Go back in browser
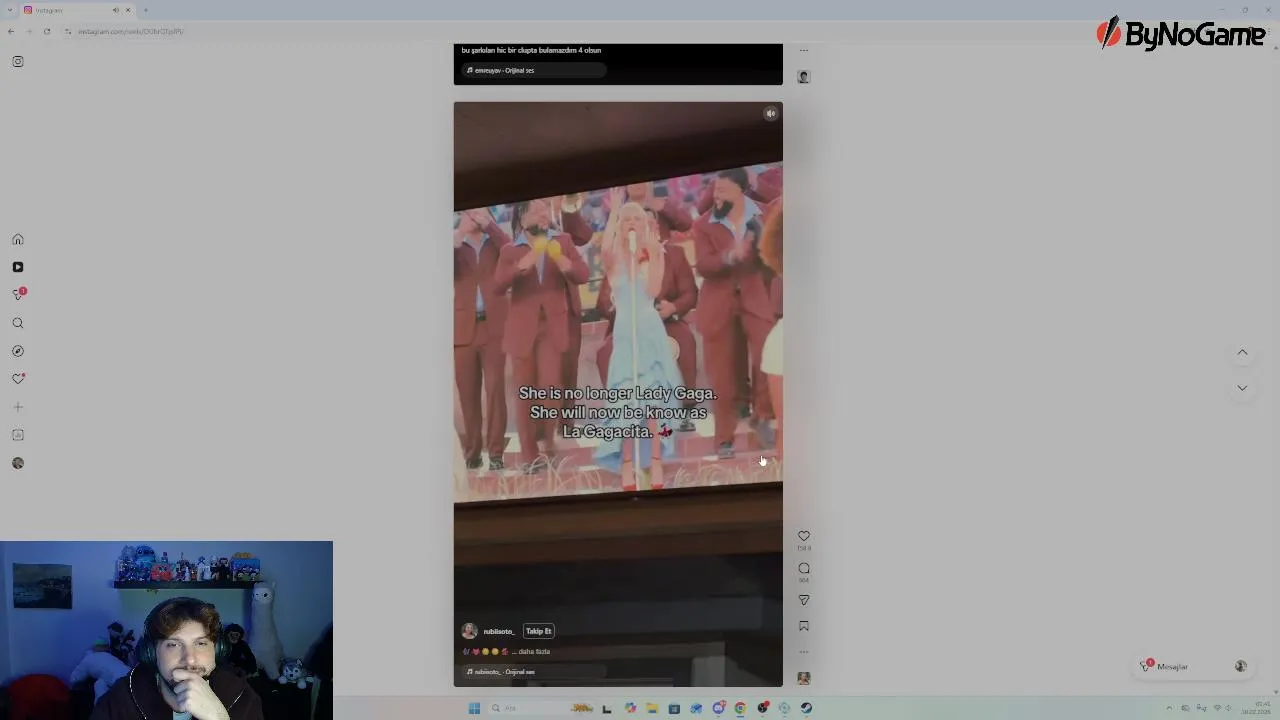The image size is (1280, 720). [x=11, y=31]
